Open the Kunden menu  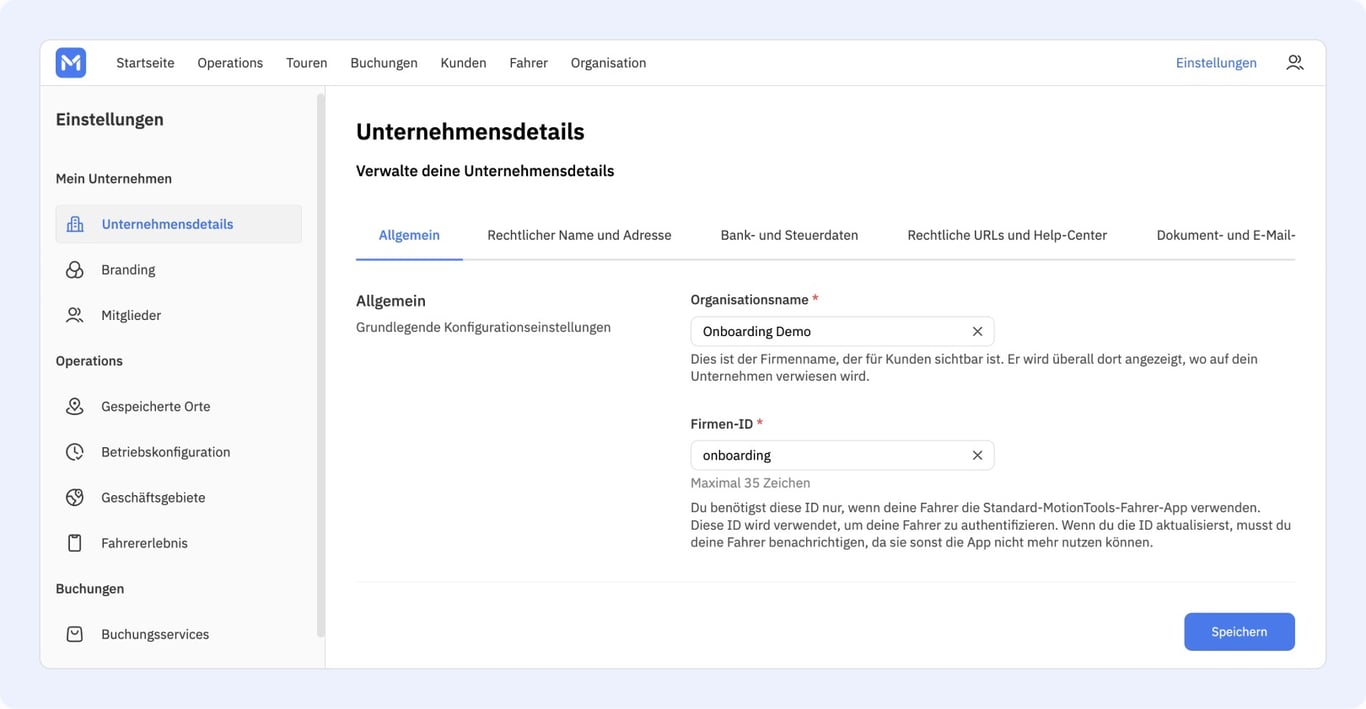tap(463, 63)
